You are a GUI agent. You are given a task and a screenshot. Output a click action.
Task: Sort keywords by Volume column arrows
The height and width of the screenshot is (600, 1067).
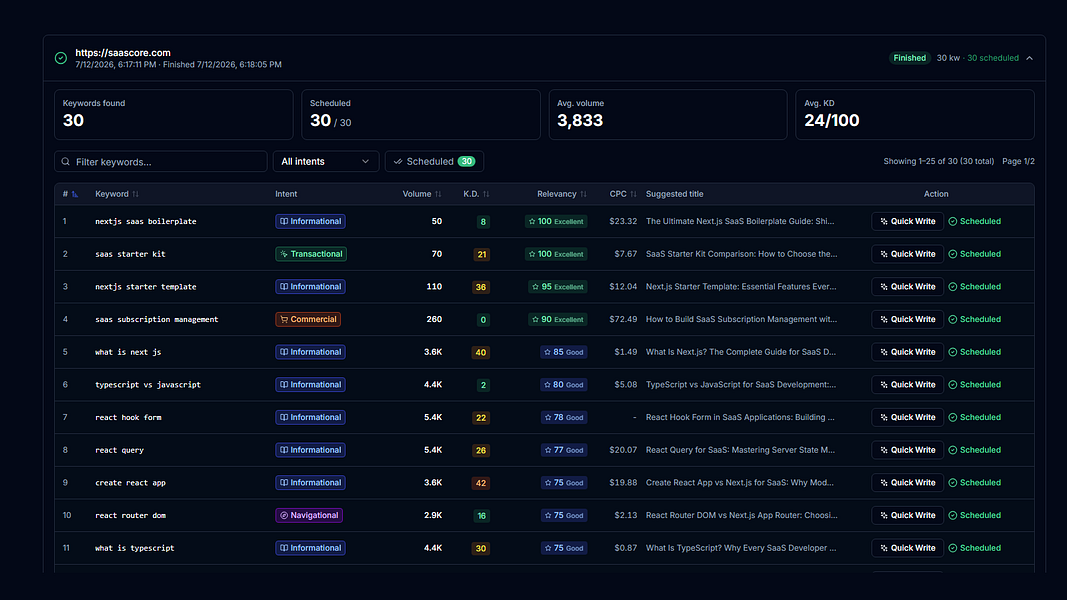coord(438,194)
